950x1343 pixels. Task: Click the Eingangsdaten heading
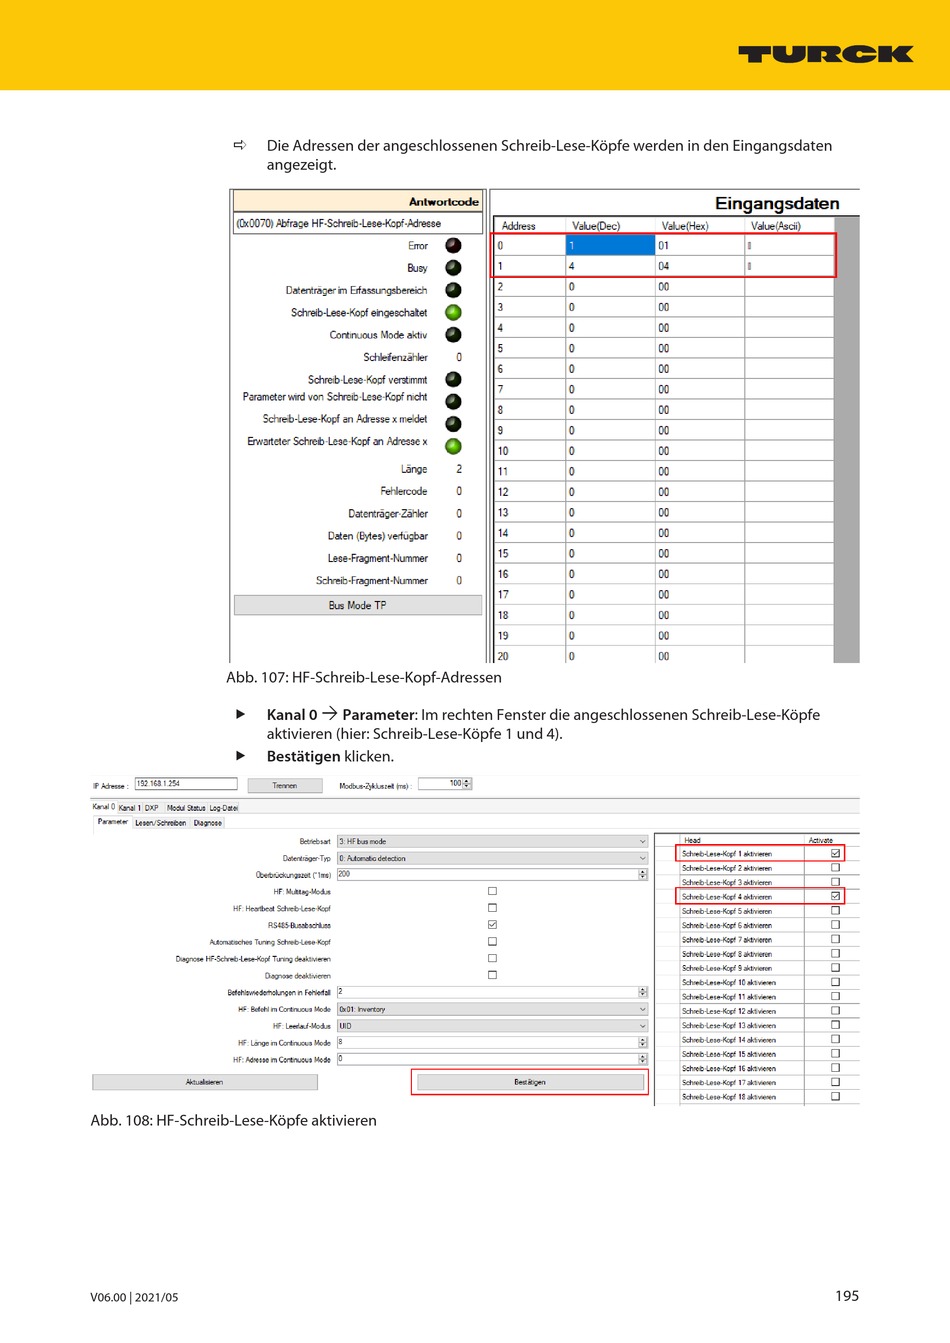(777, 204)
